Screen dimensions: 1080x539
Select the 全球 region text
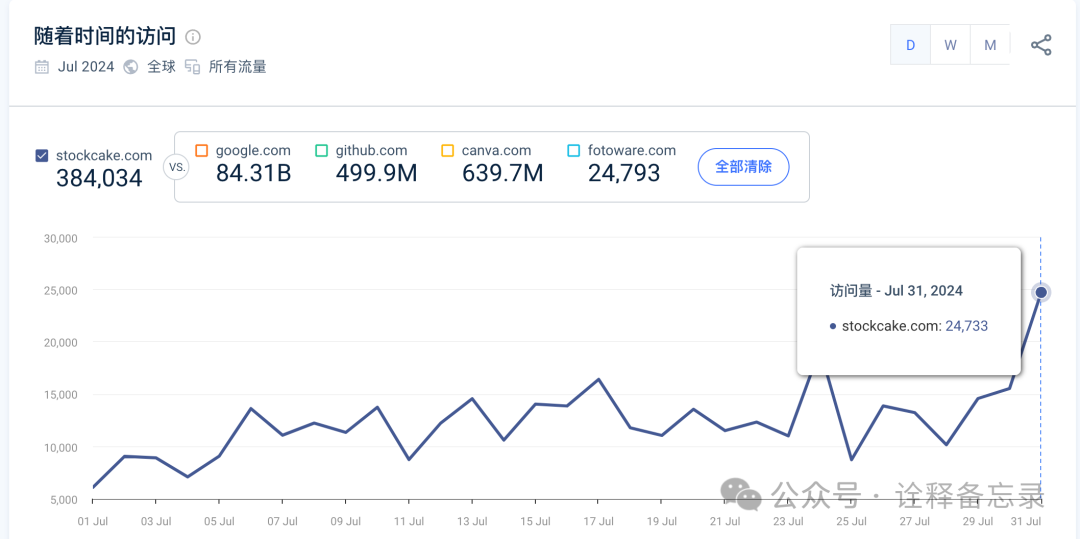click(x=161, y=67)
